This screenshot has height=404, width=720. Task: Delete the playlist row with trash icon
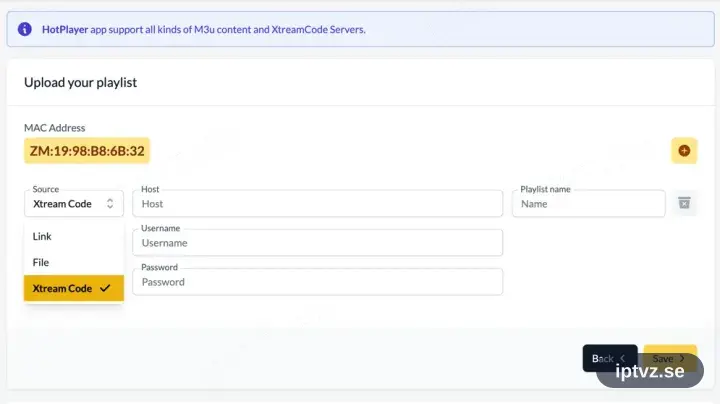tap(684, 203)
